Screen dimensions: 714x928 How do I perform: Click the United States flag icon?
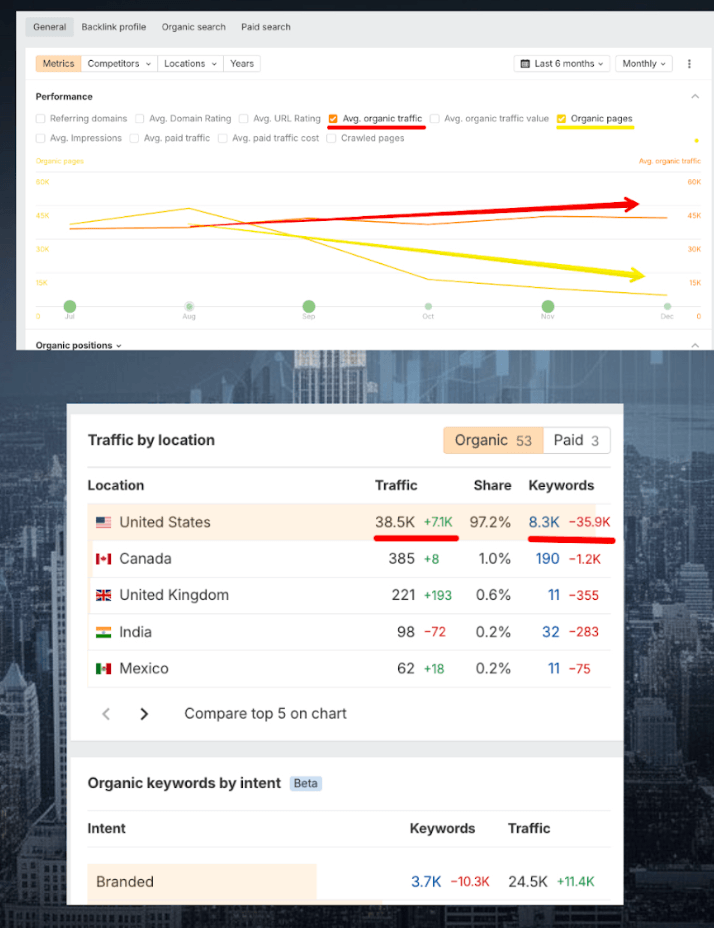pyautogui.click(x=104, y=522)
